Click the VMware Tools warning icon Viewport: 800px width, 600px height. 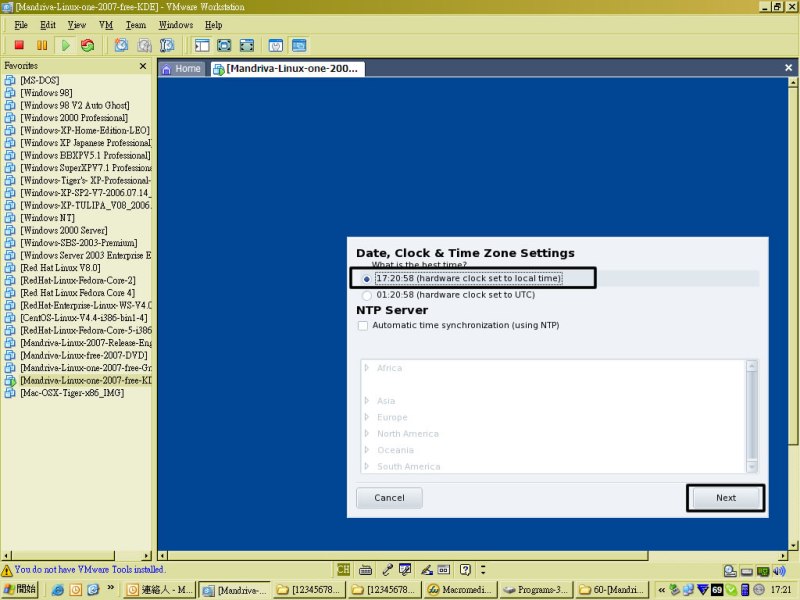coord(7,570)
